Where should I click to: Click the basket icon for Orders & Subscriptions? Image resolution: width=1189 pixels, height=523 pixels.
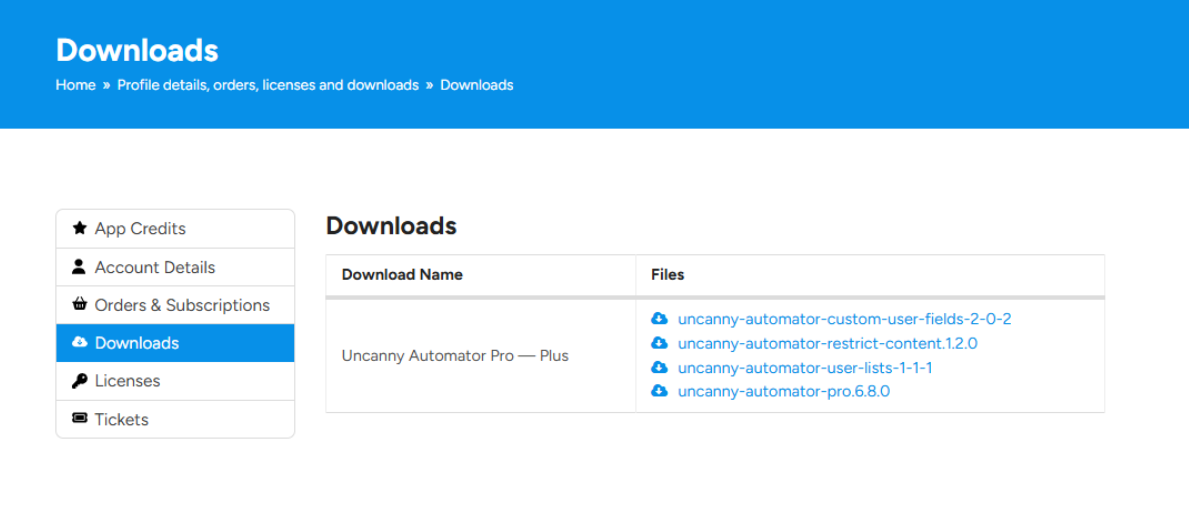tap(80, 305)
